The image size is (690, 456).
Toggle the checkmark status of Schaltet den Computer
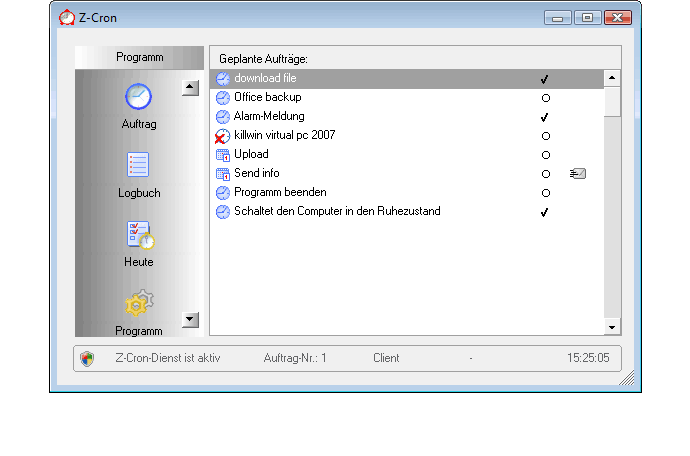pyautogui.click(x=545, y=212)
